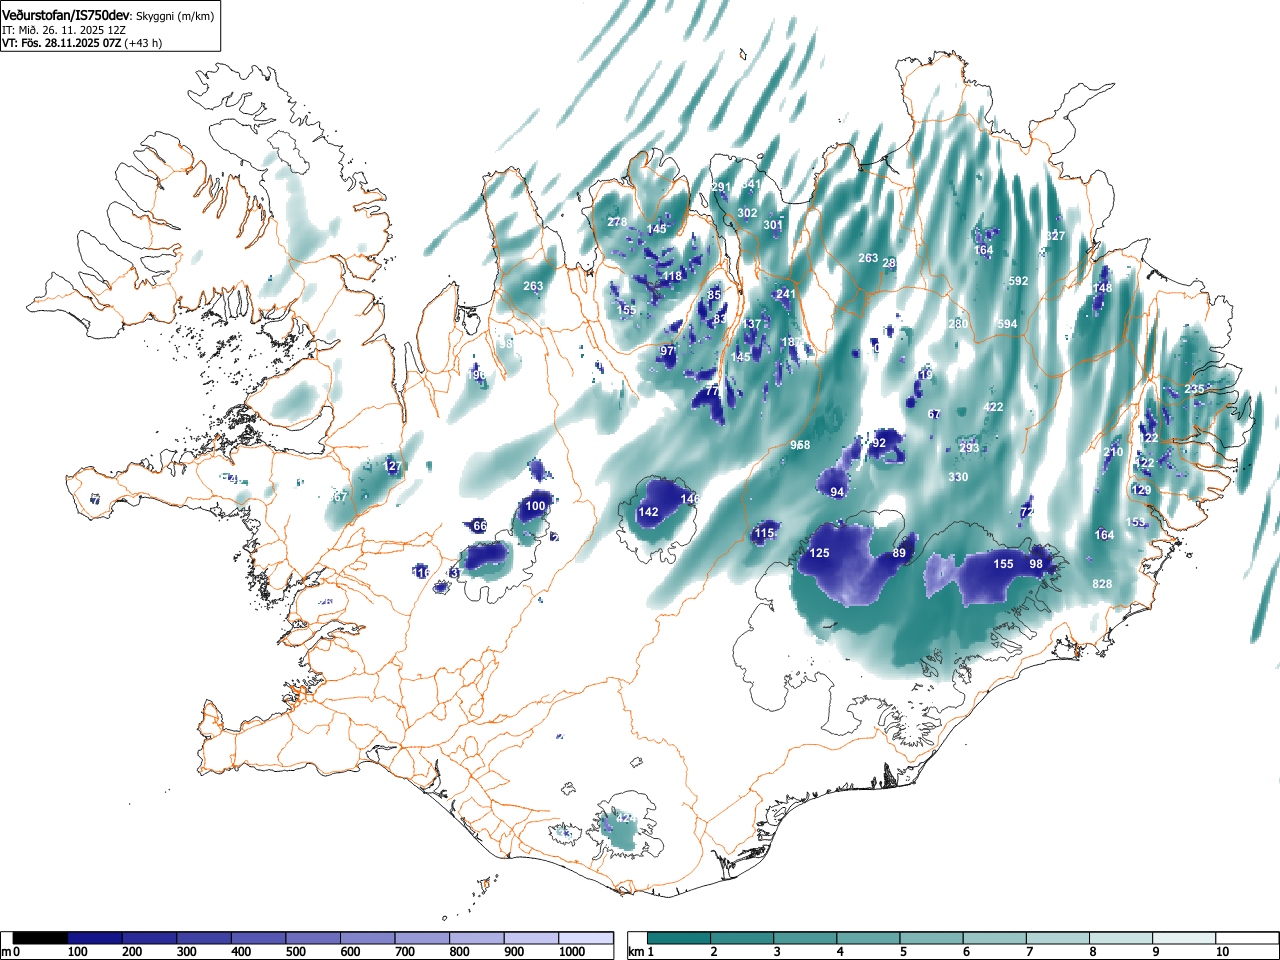Click the map value 293
Image resolution: width=1280 pixels, height=960 pixels.
coord(969,448)
